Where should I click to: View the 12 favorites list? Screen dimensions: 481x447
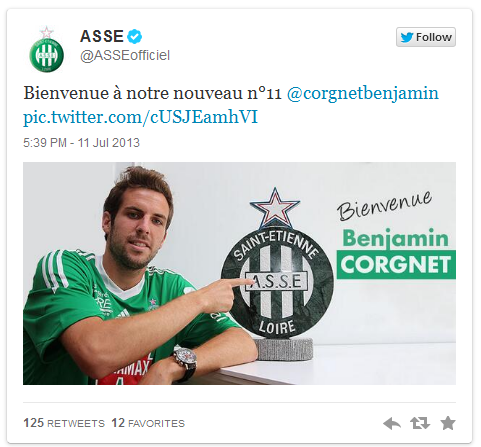tap(148, 423)
